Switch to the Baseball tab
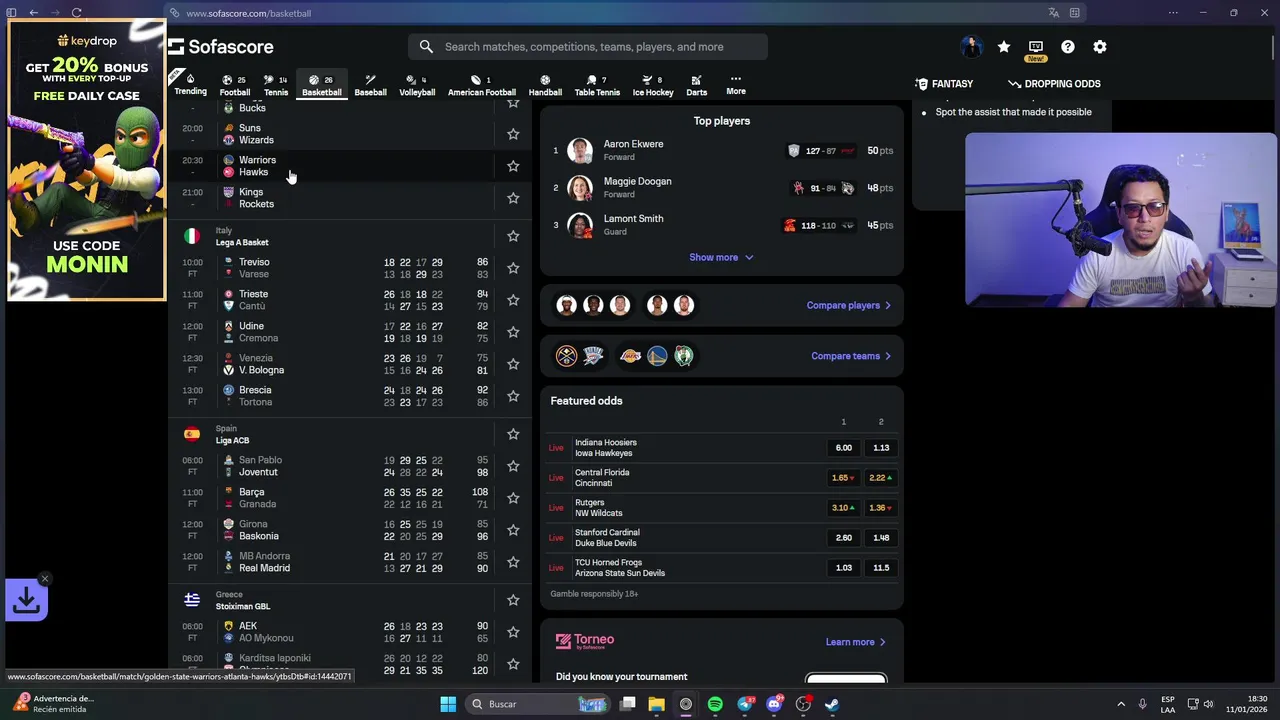 tap(370, 84)
